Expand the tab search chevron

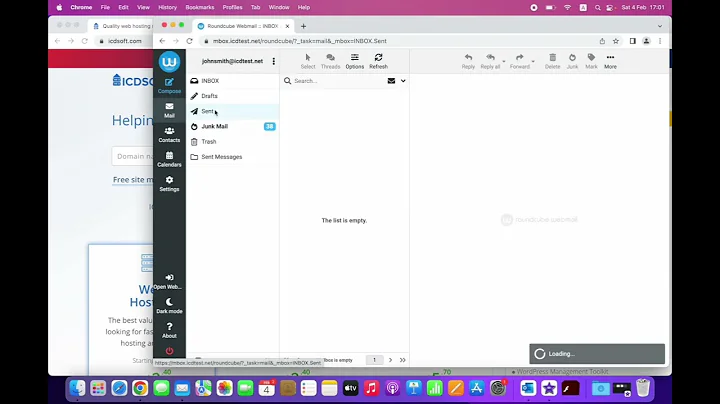pyautogui.click(x=660, y=26)
